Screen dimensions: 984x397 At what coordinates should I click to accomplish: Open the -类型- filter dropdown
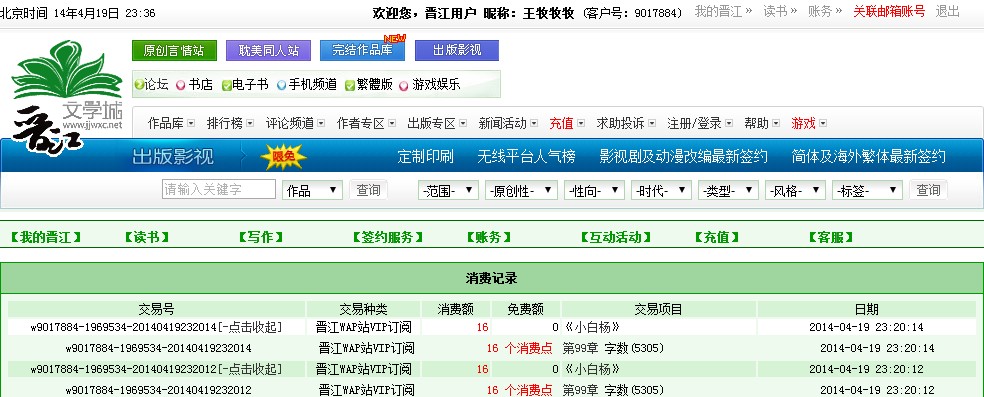point(728,190)
